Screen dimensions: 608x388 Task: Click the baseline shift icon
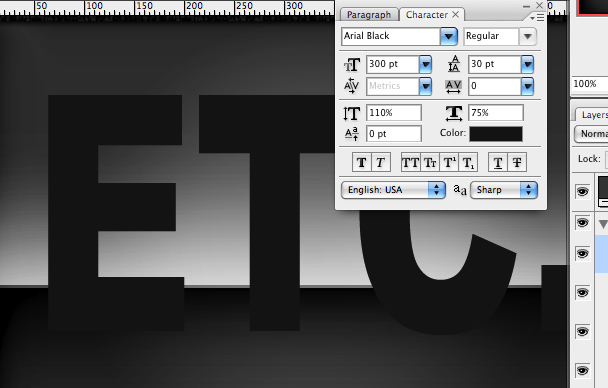[352, 134]
